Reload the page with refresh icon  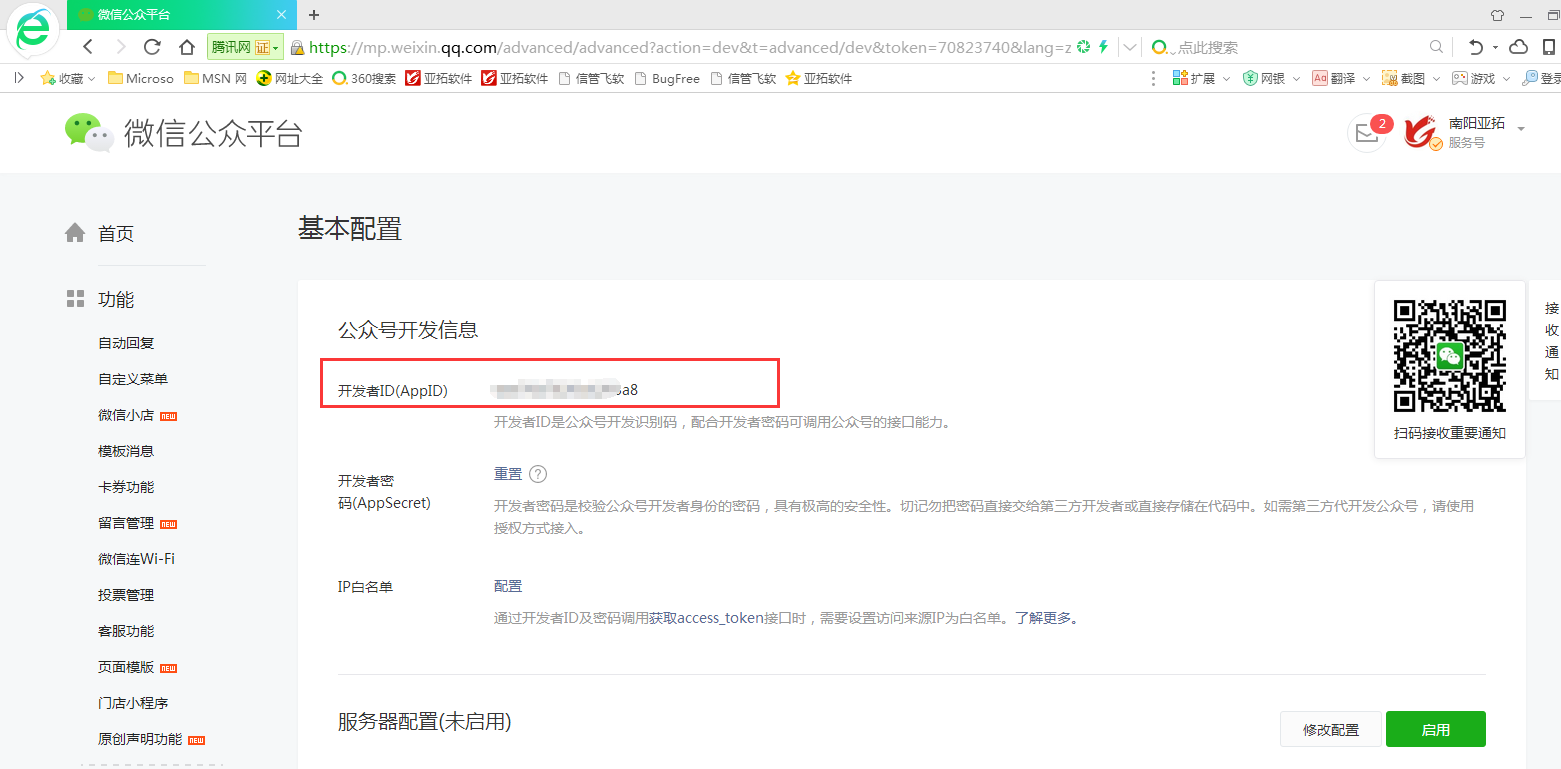click(x=152, y=47)
